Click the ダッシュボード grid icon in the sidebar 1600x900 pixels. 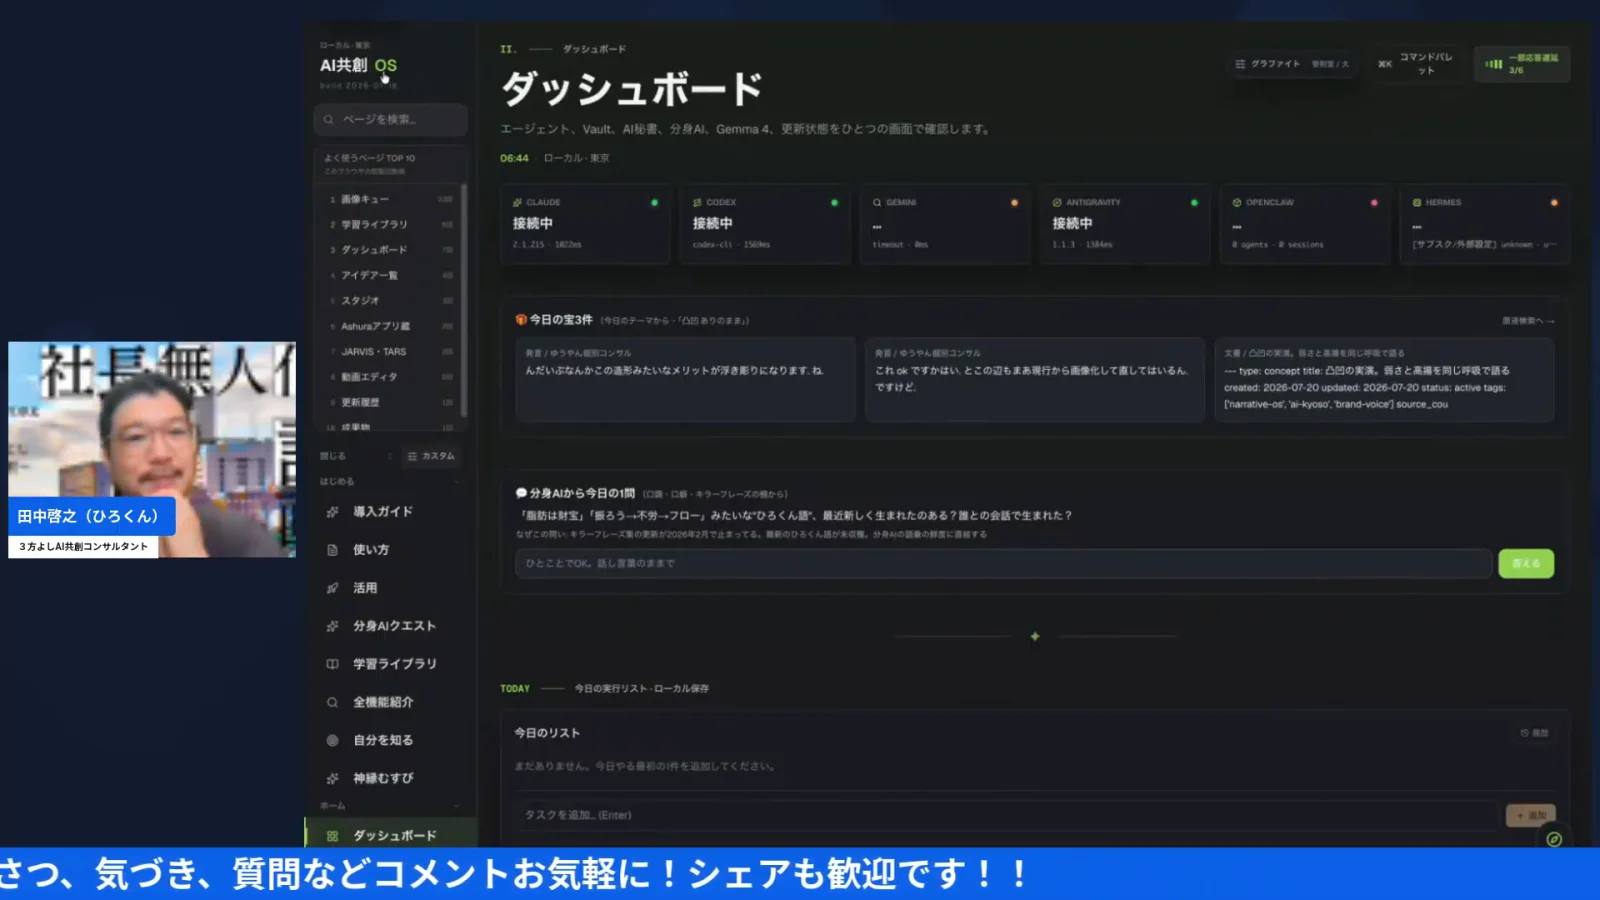click(x=332, y=836)
